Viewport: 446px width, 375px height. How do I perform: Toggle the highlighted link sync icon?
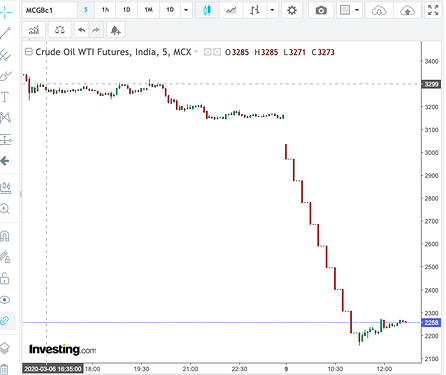coord(5,321)
